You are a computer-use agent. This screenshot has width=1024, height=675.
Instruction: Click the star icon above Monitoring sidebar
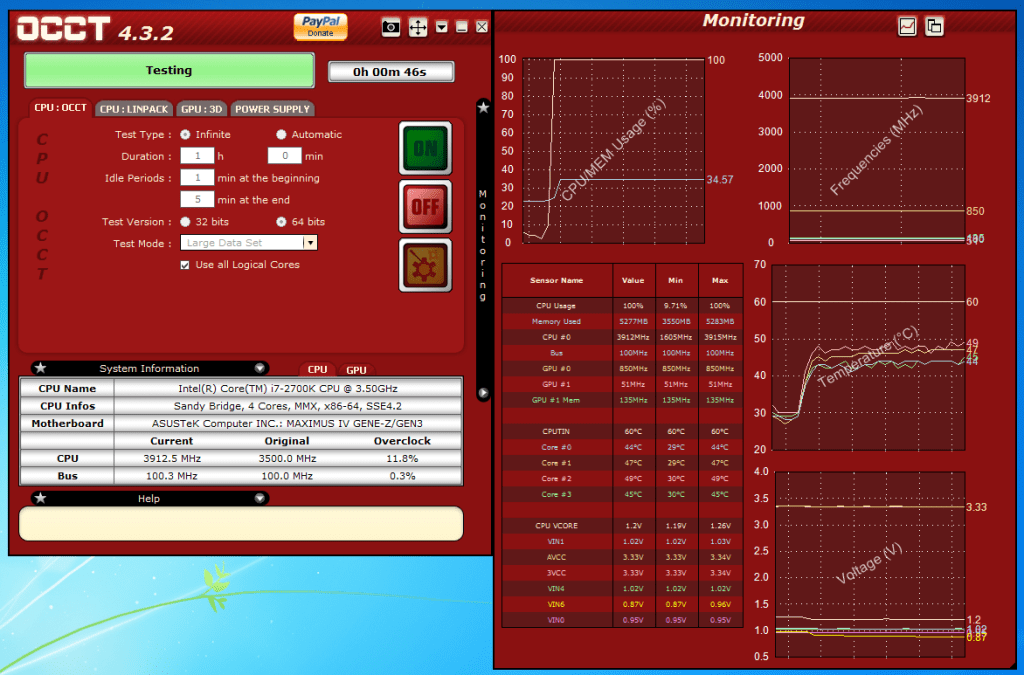(483, 107)
